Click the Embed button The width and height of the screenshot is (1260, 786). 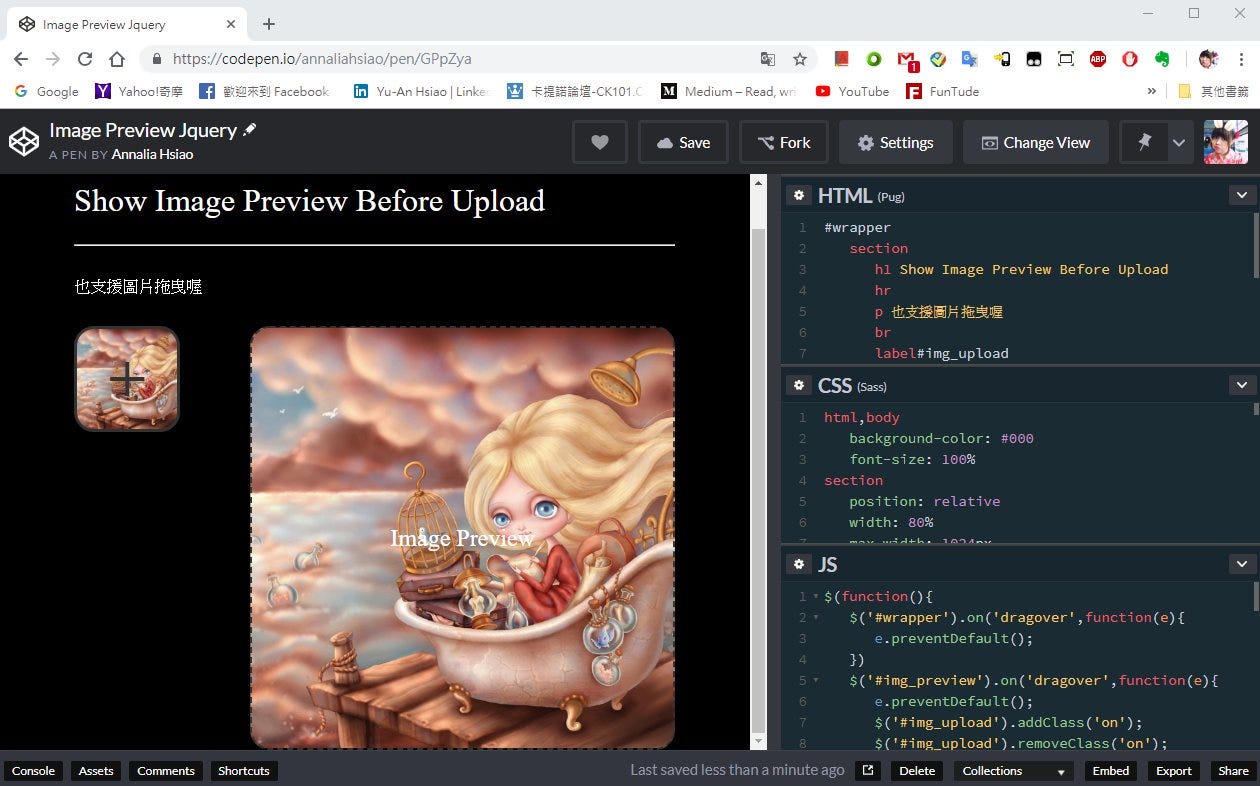click(x=1110, y=770)
